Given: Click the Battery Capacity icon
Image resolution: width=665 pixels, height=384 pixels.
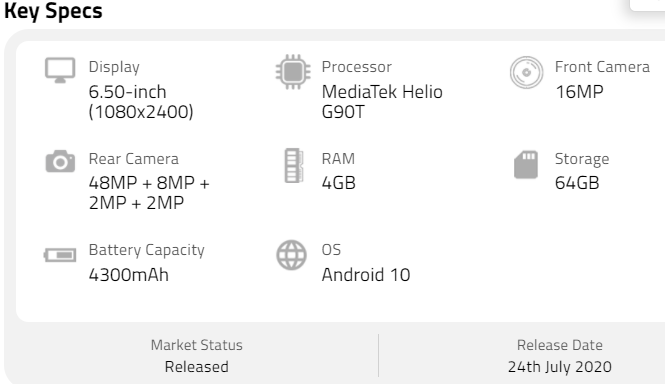Looking at the screenshot, I should coord(60,255).
